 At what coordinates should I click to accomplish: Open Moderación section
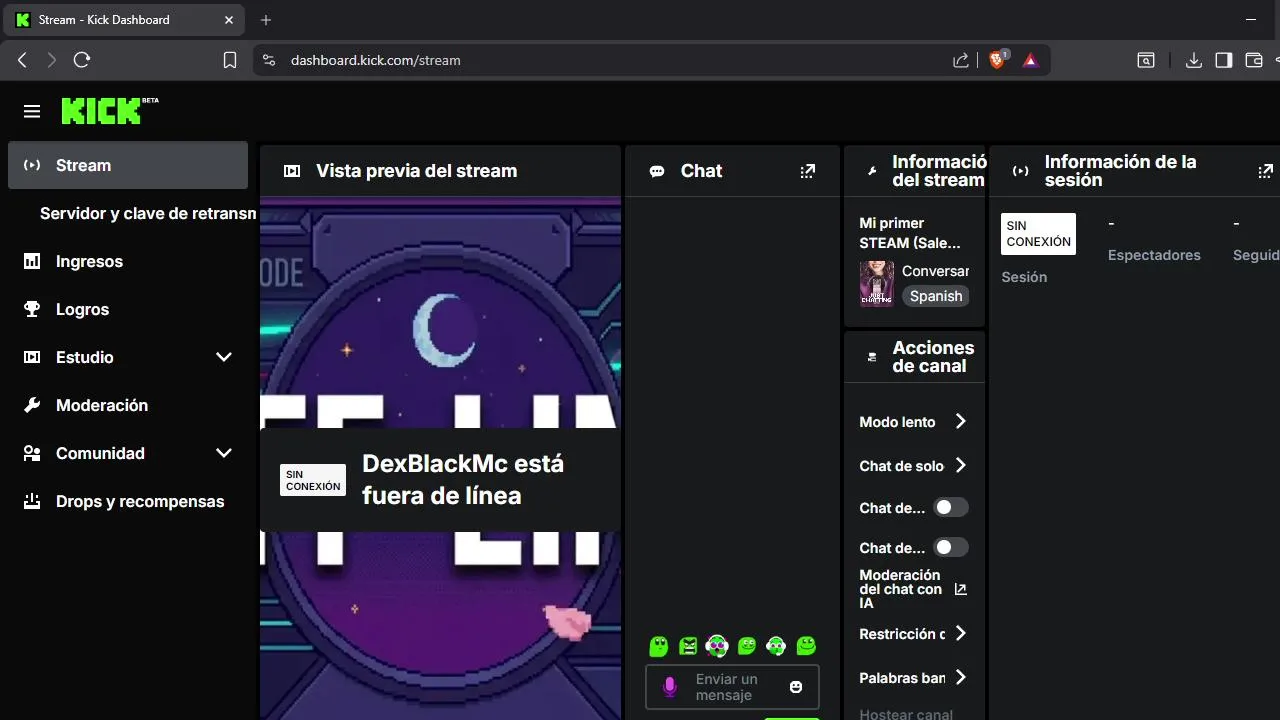pos(128,405)
